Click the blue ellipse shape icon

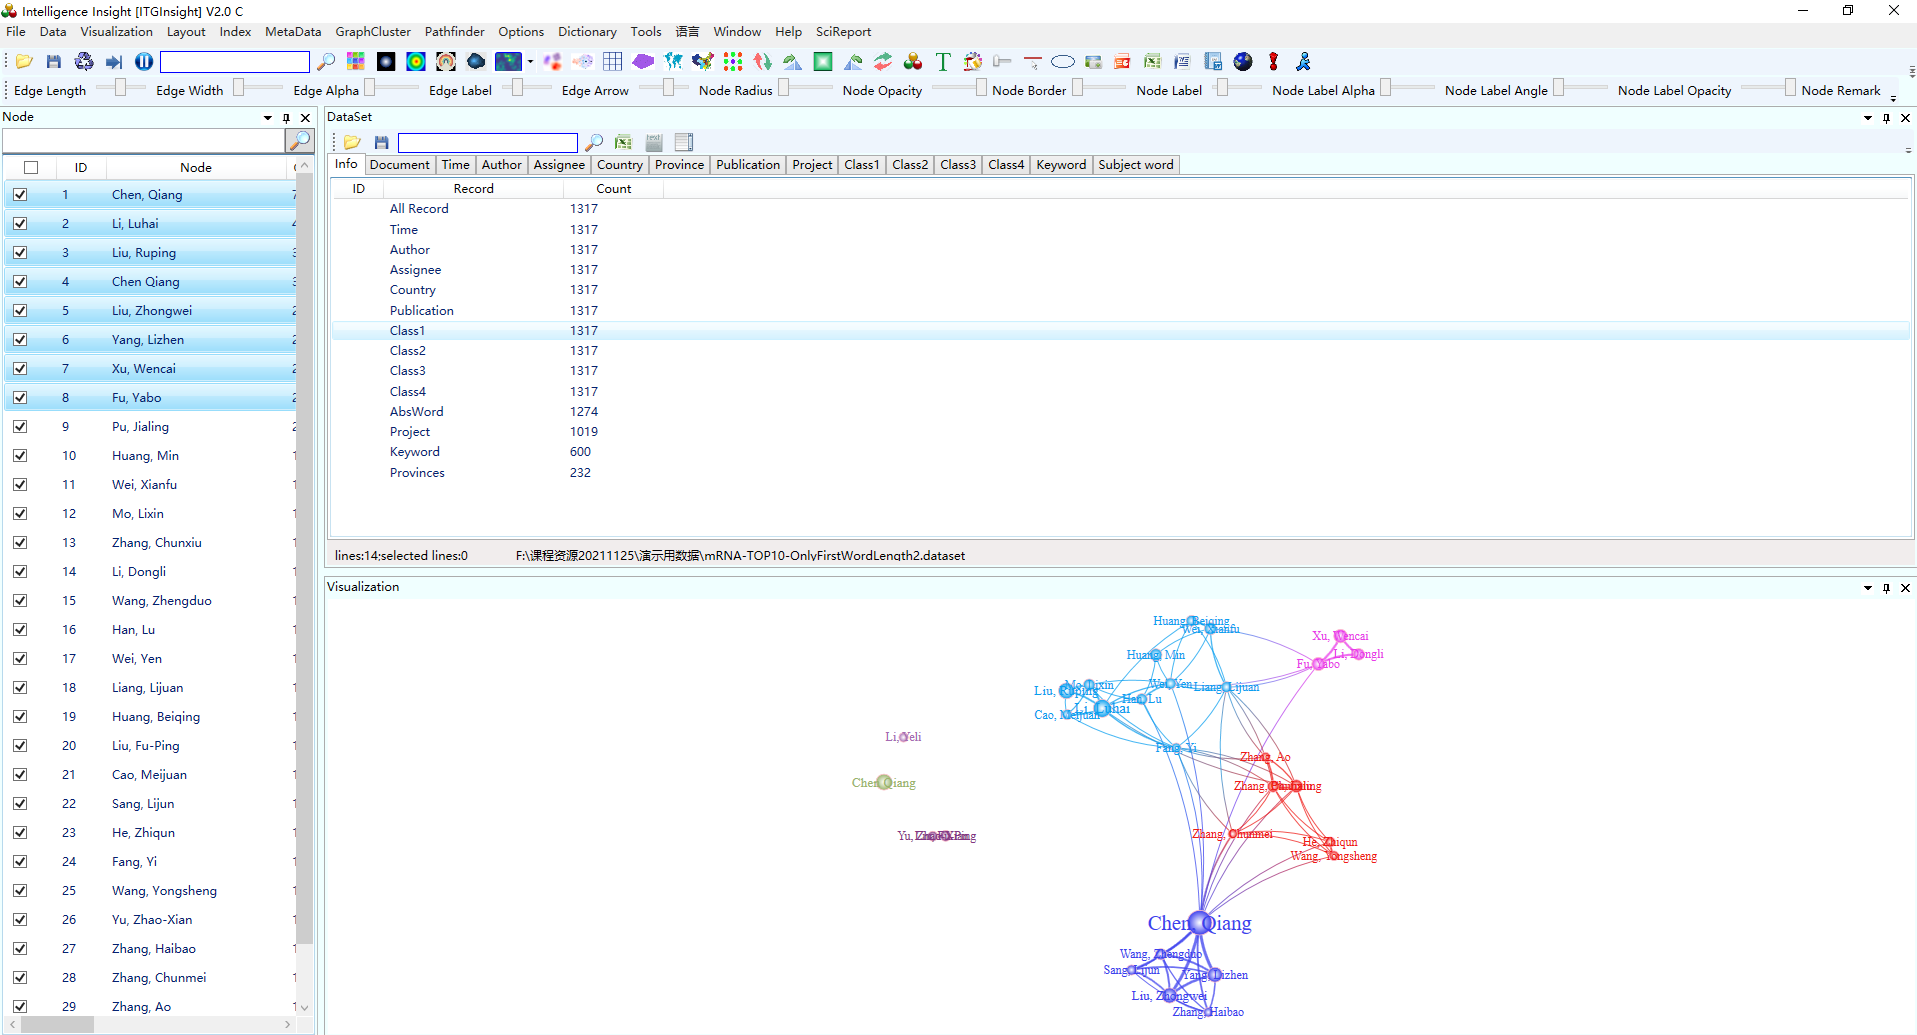point(1063,62)
